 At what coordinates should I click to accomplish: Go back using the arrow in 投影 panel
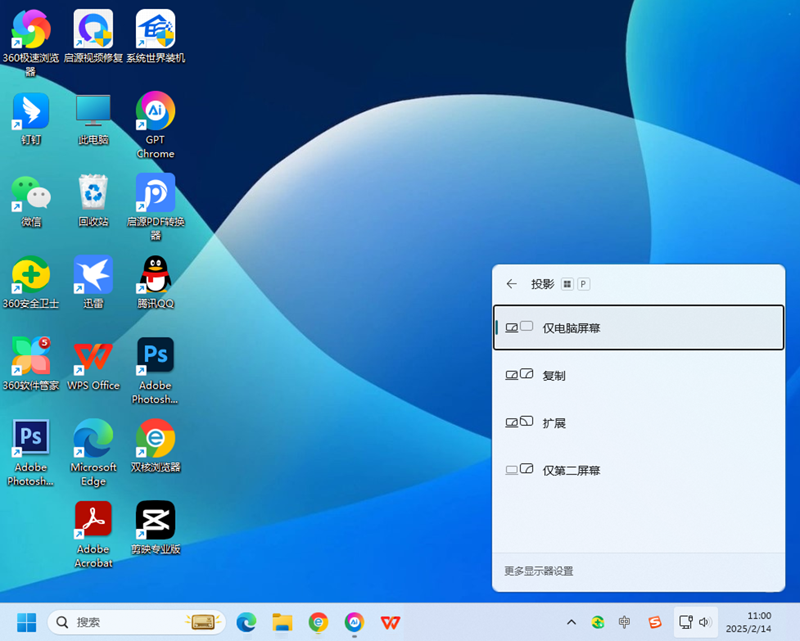coord(512,284)
